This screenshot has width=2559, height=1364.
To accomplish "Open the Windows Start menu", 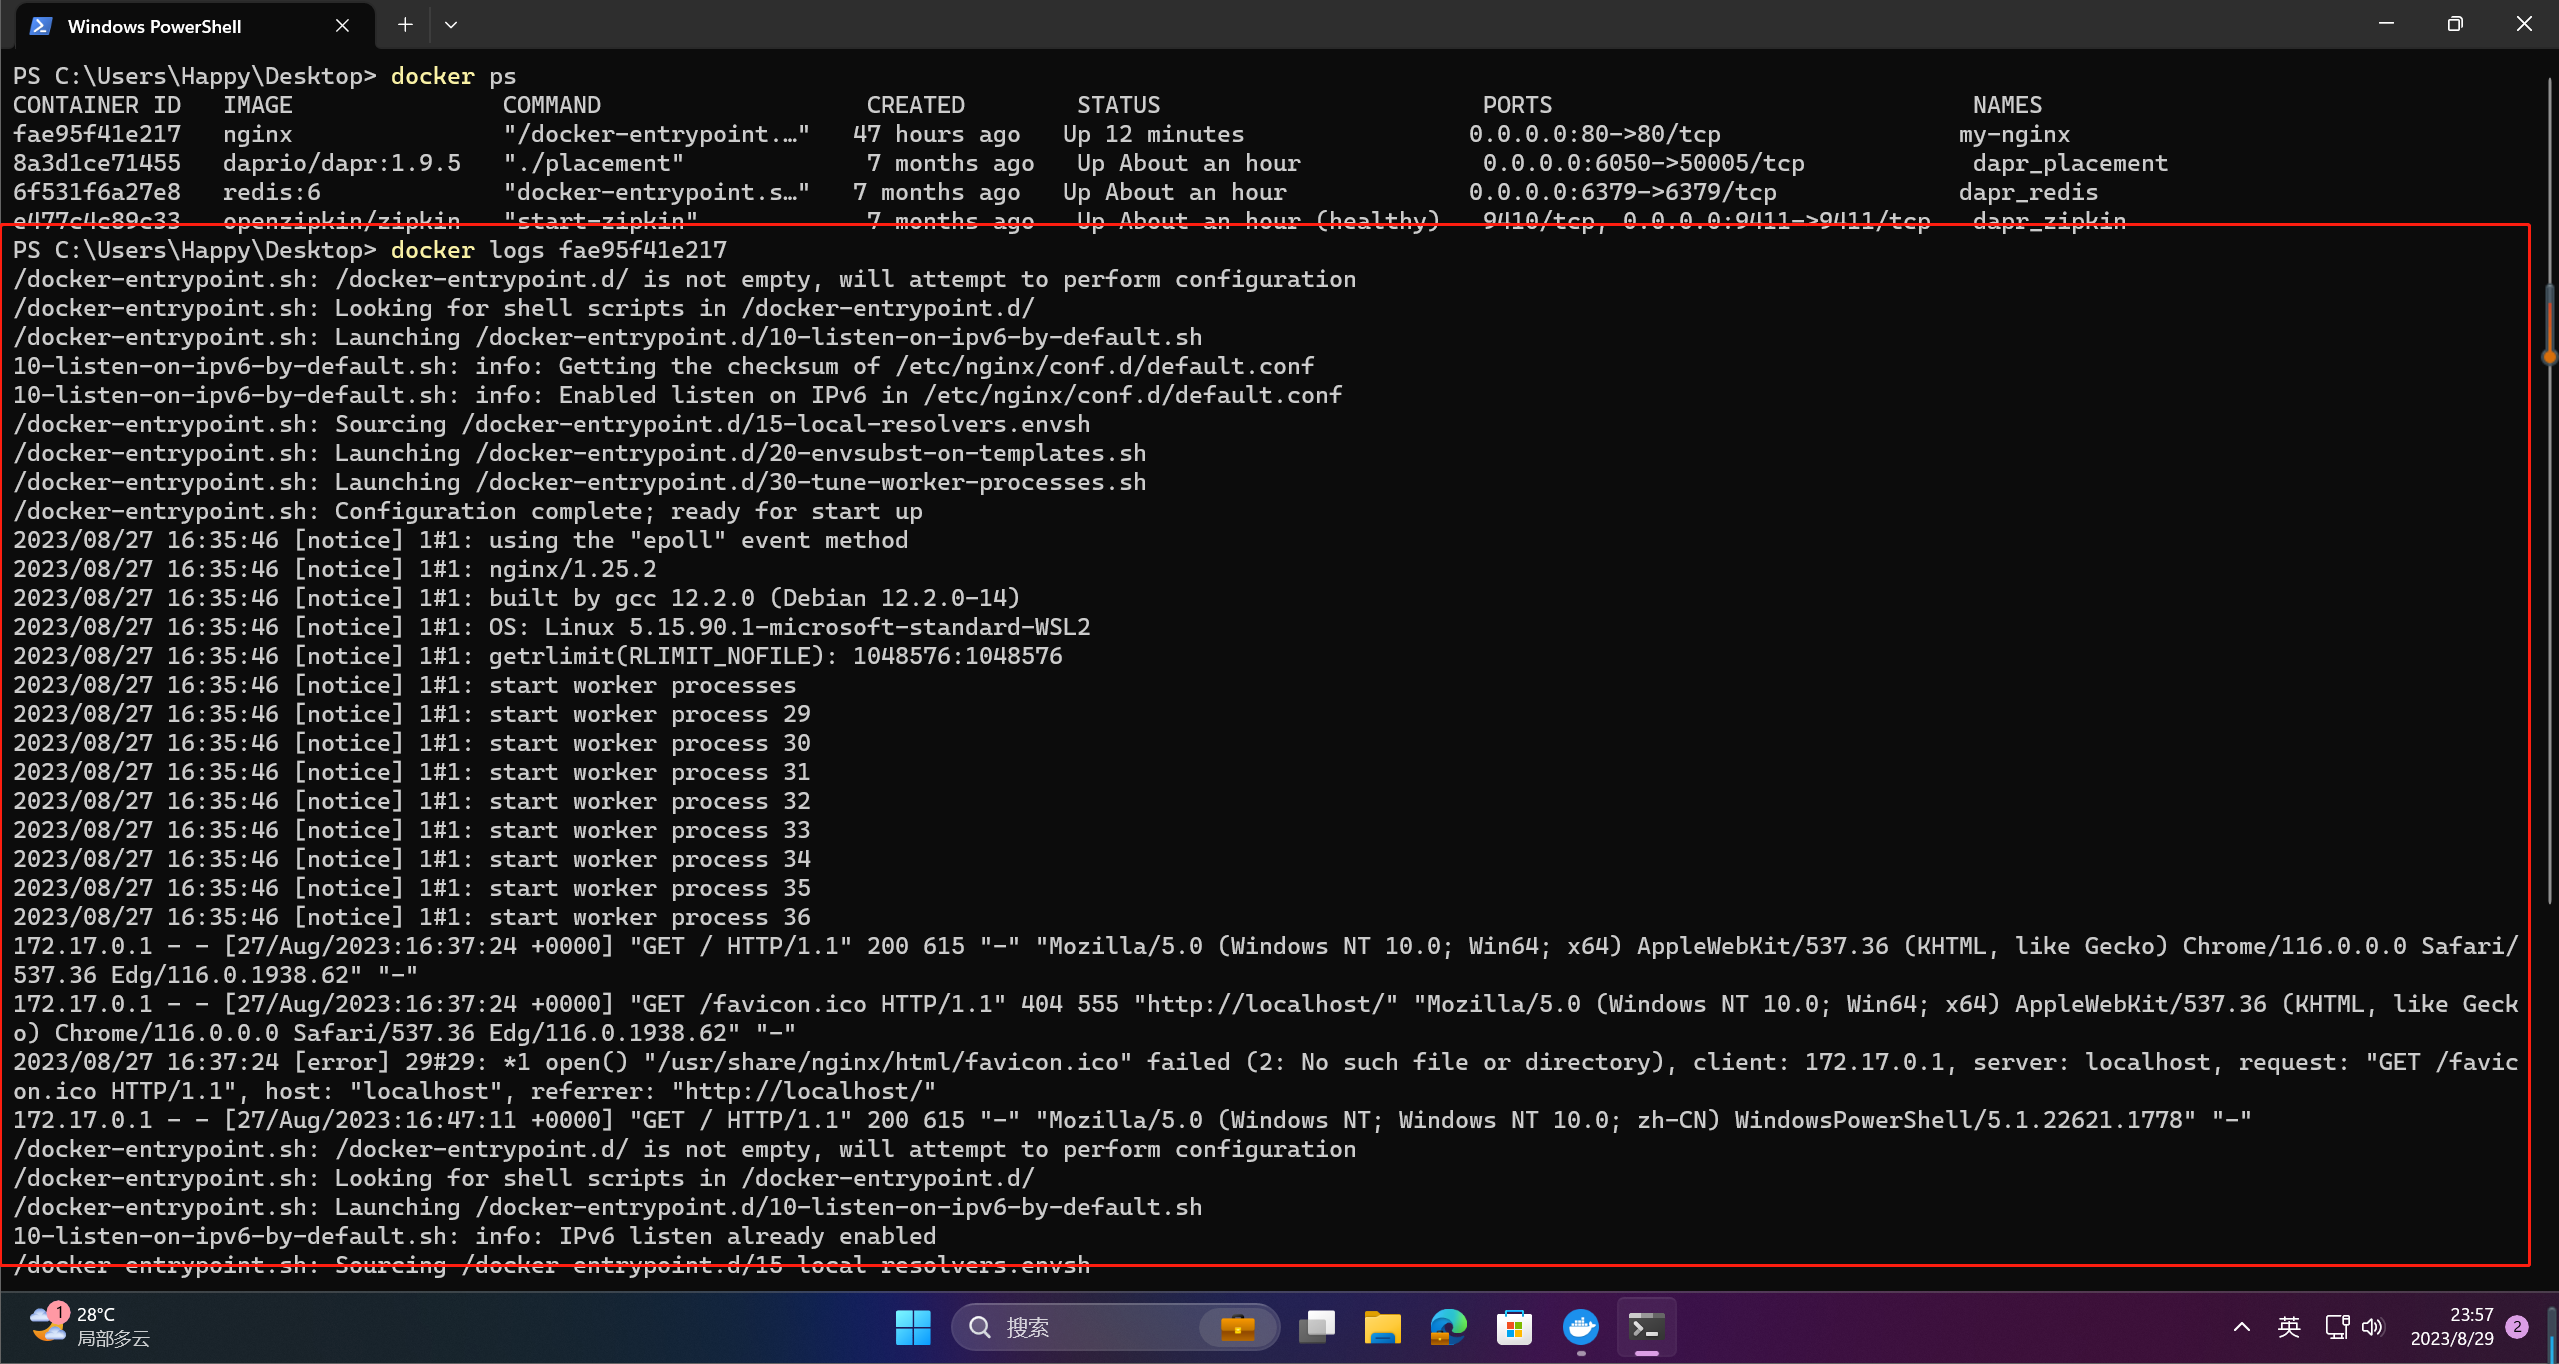I will point(912,1327).
